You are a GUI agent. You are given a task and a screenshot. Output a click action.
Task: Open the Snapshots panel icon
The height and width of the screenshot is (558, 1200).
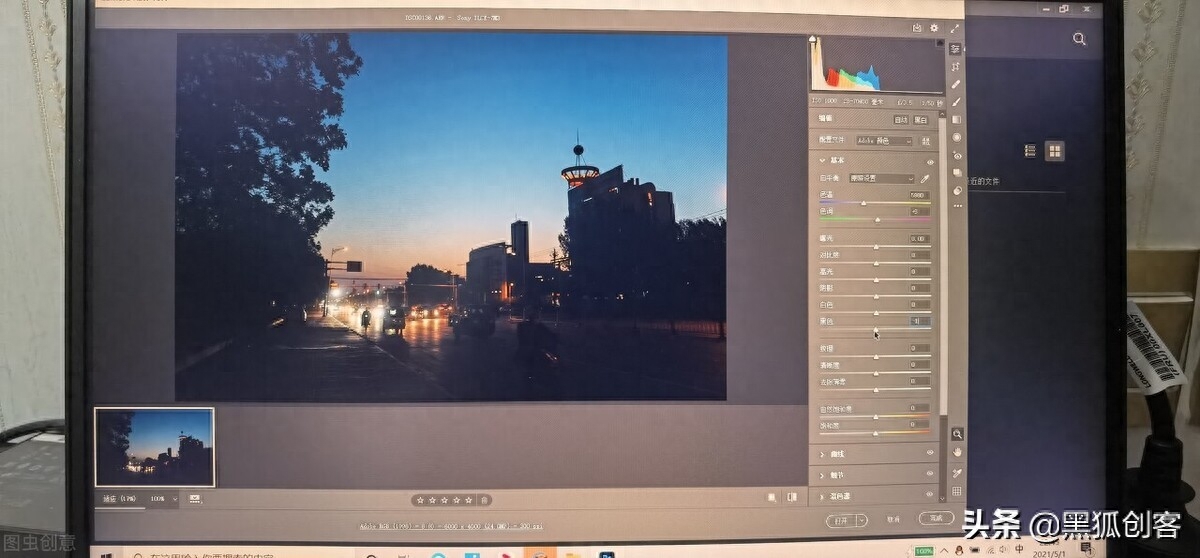pyautogui.click(x=956, y=173)
